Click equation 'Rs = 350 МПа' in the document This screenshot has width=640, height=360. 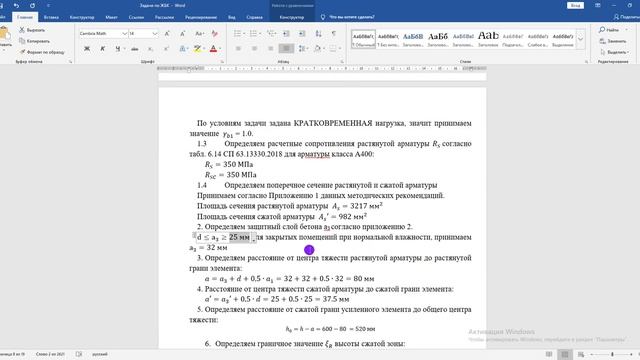(x=229, y=164)
